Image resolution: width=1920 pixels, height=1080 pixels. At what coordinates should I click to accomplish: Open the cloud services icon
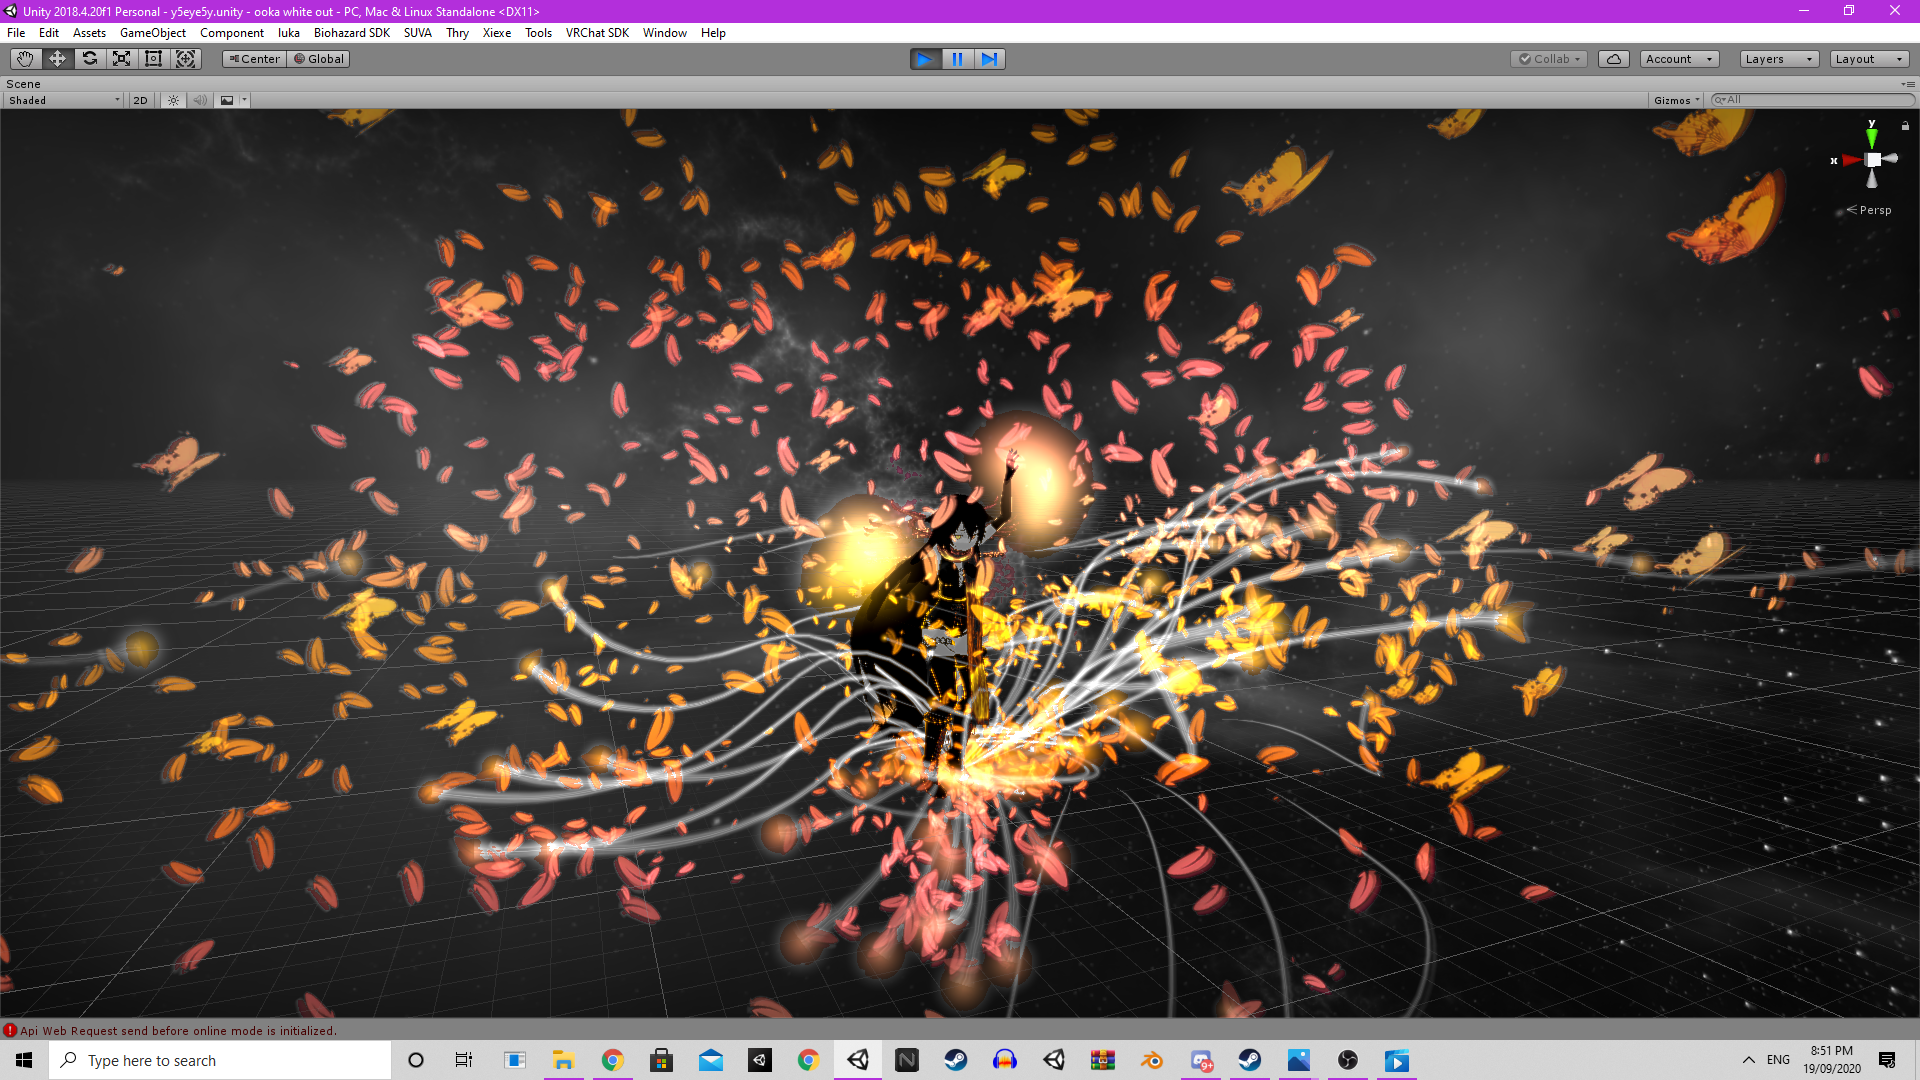[1613, 59]
